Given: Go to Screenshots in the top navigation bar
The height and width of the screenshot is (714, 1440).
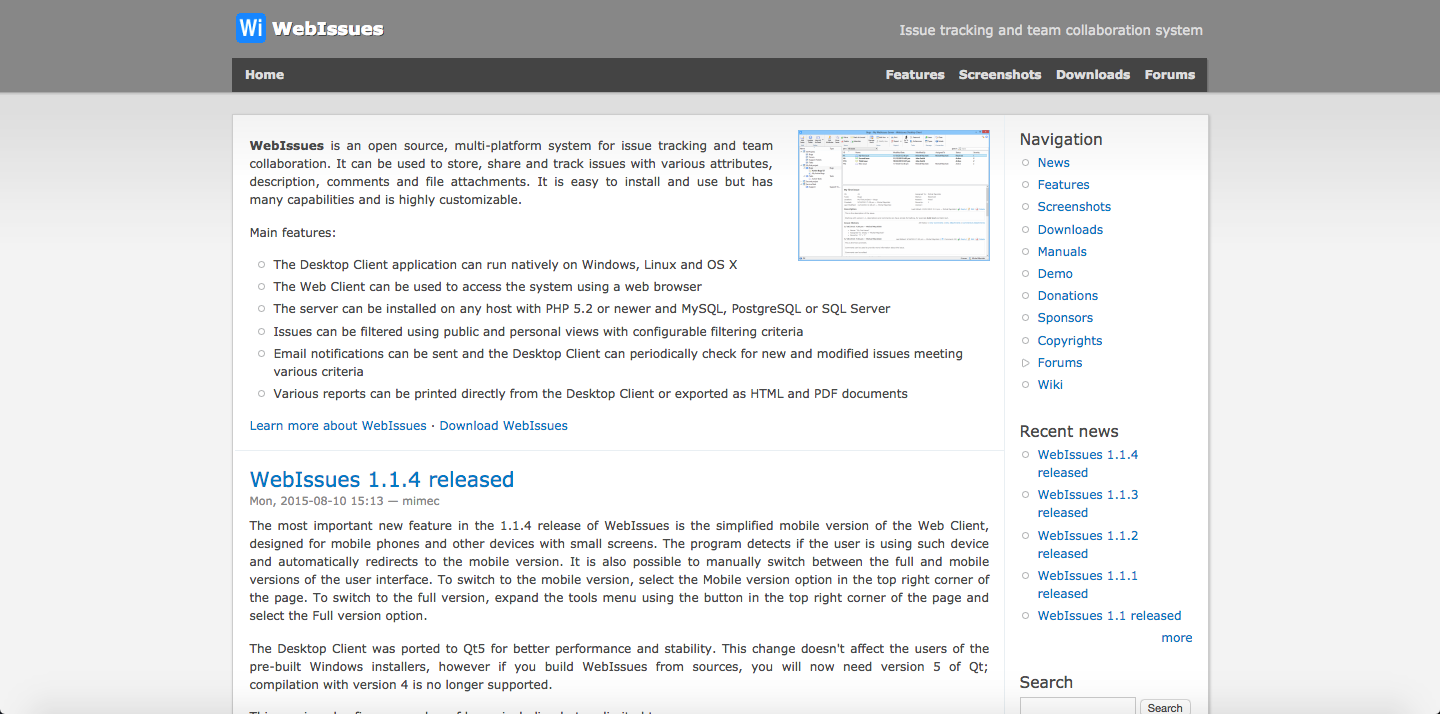Looking at the screenshot, I should point(999,75).
